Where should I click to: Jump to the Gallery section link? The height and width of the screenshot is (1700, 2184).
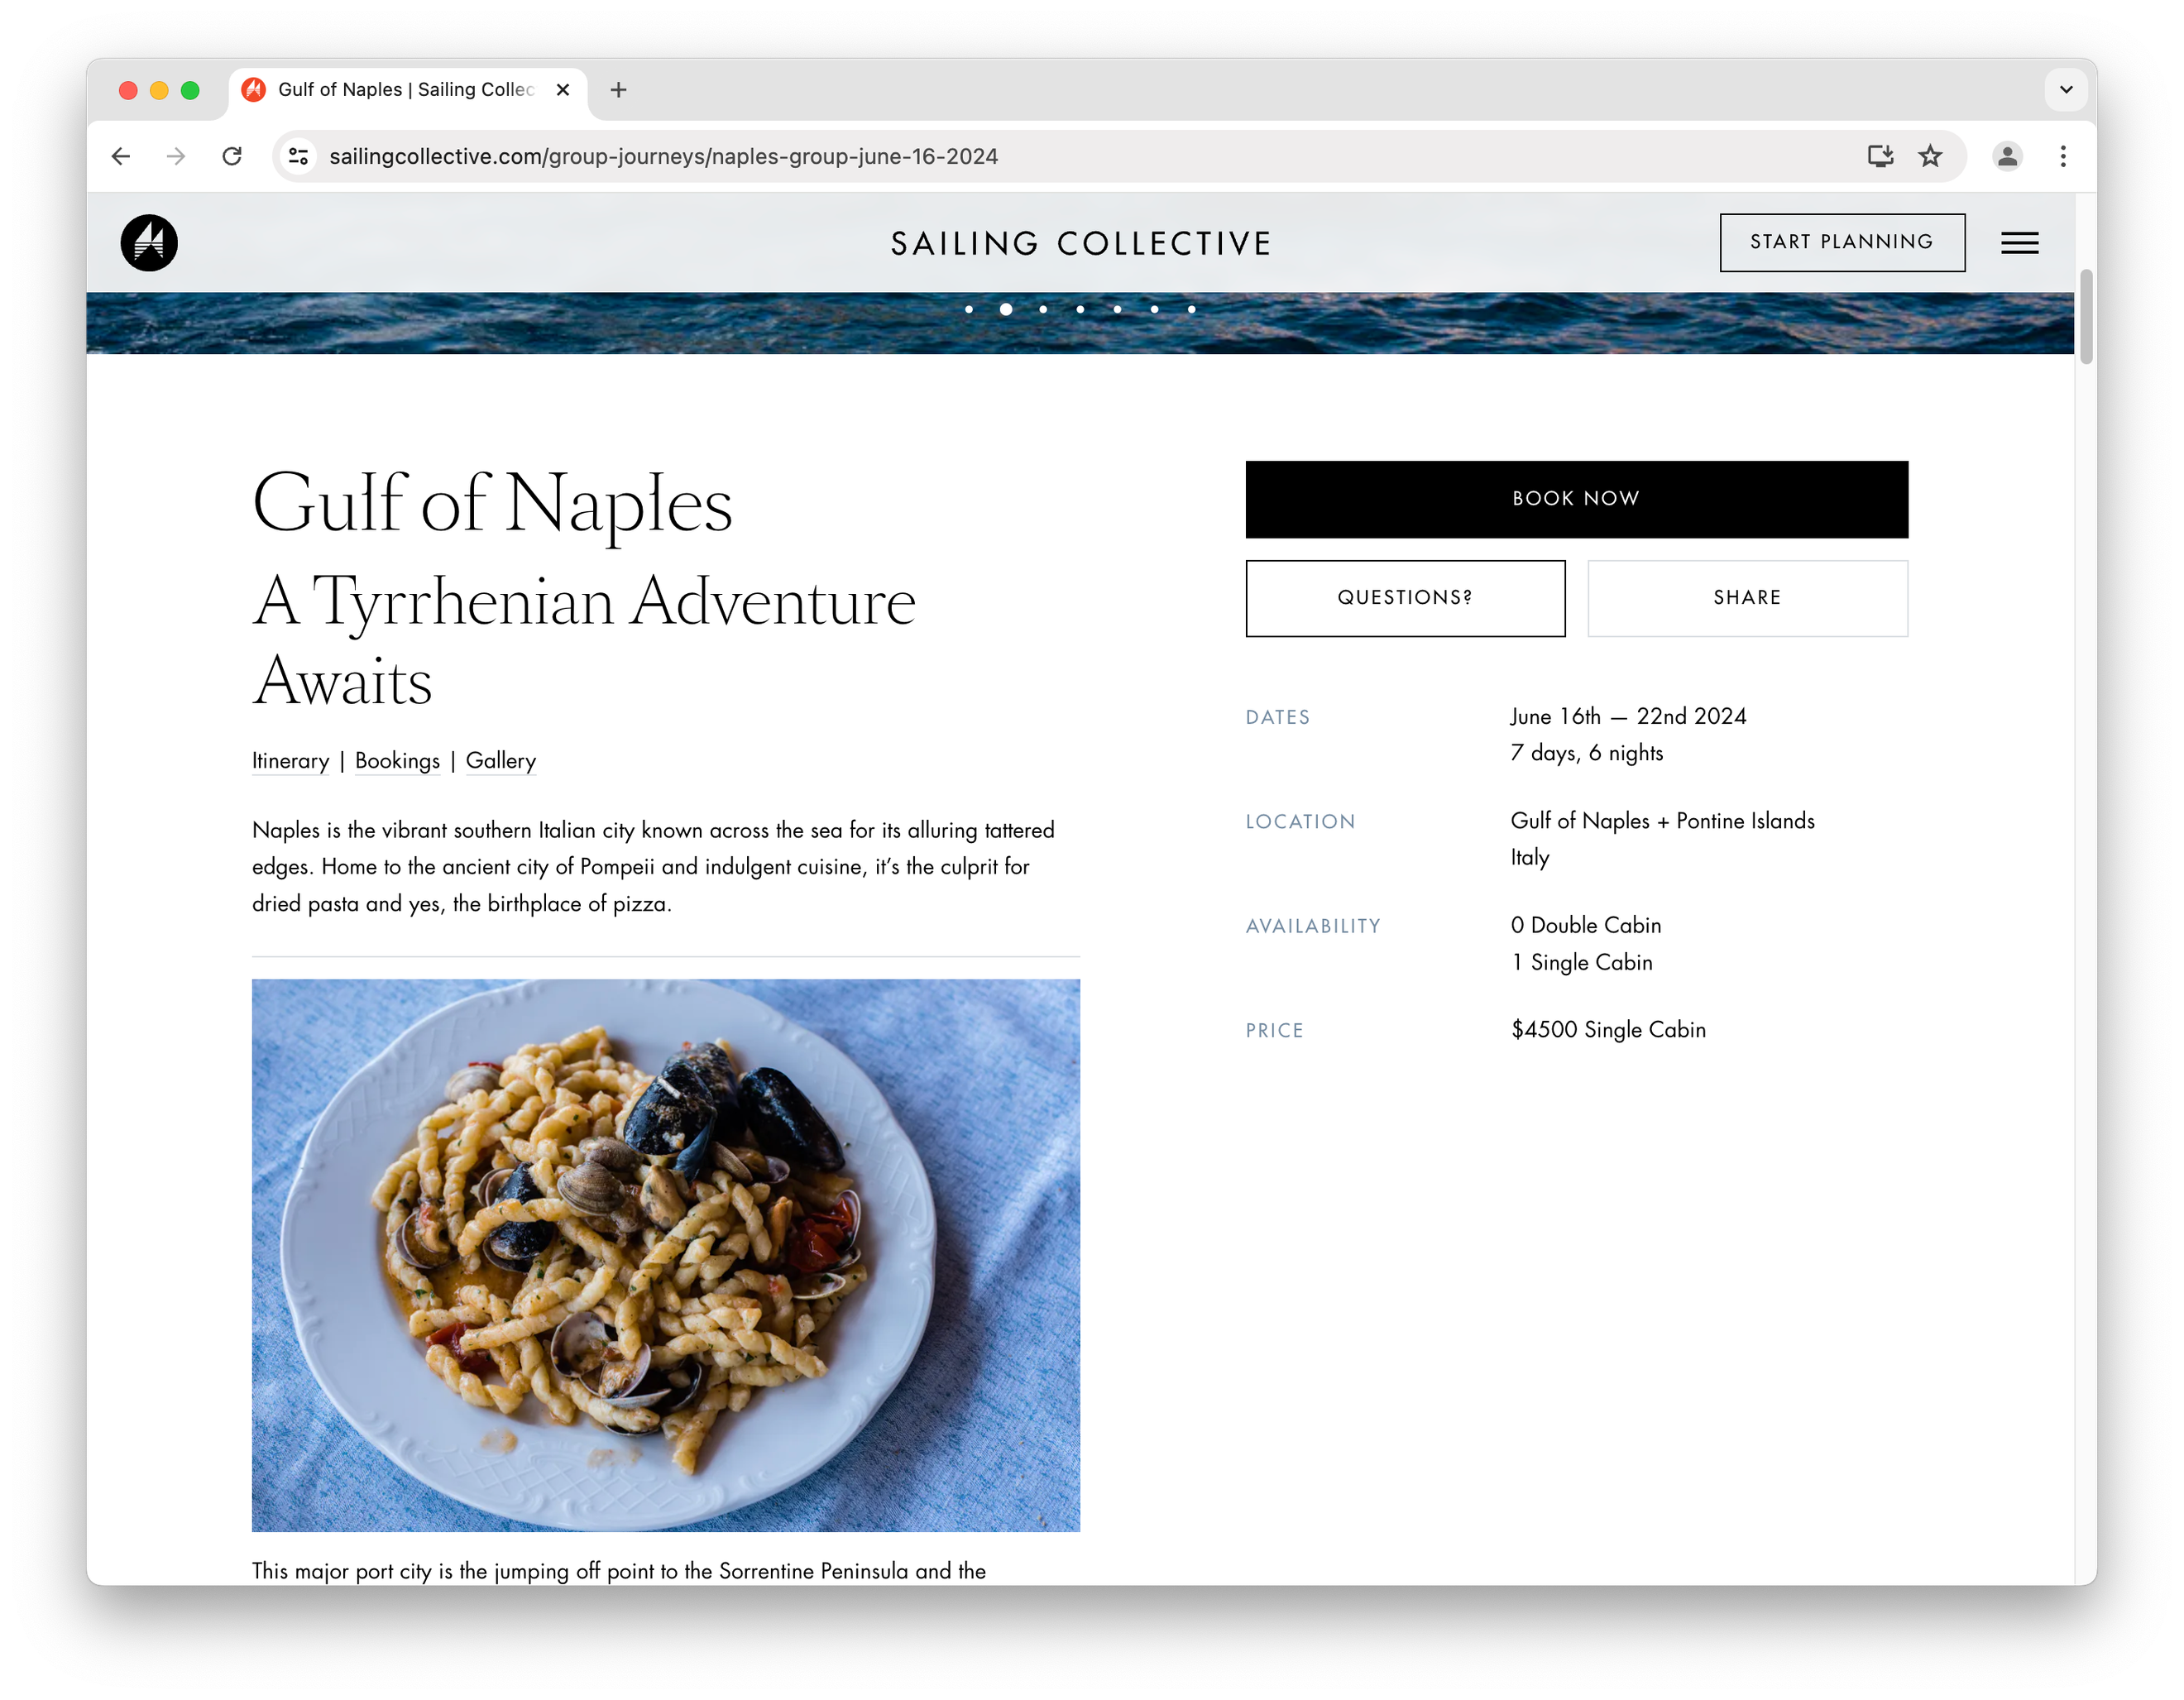tap(500, 761)
